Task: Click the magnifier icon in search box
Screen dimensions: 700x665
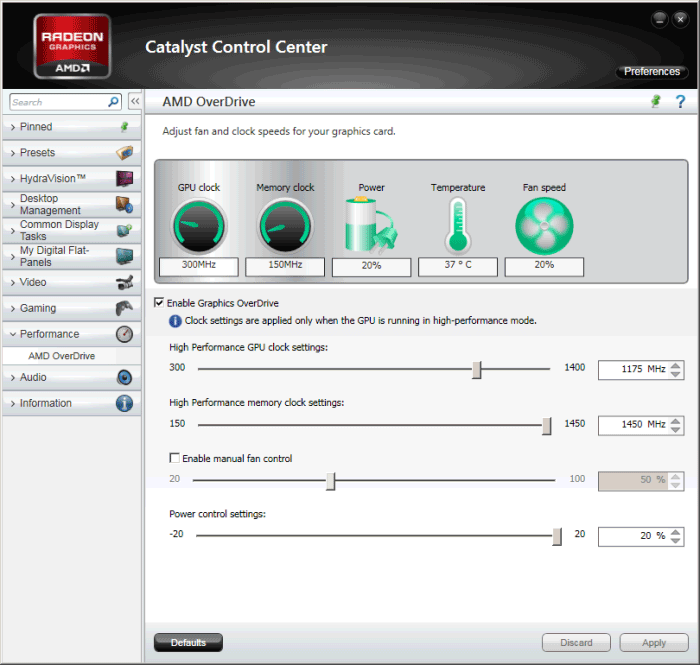Action: (113, 102)
